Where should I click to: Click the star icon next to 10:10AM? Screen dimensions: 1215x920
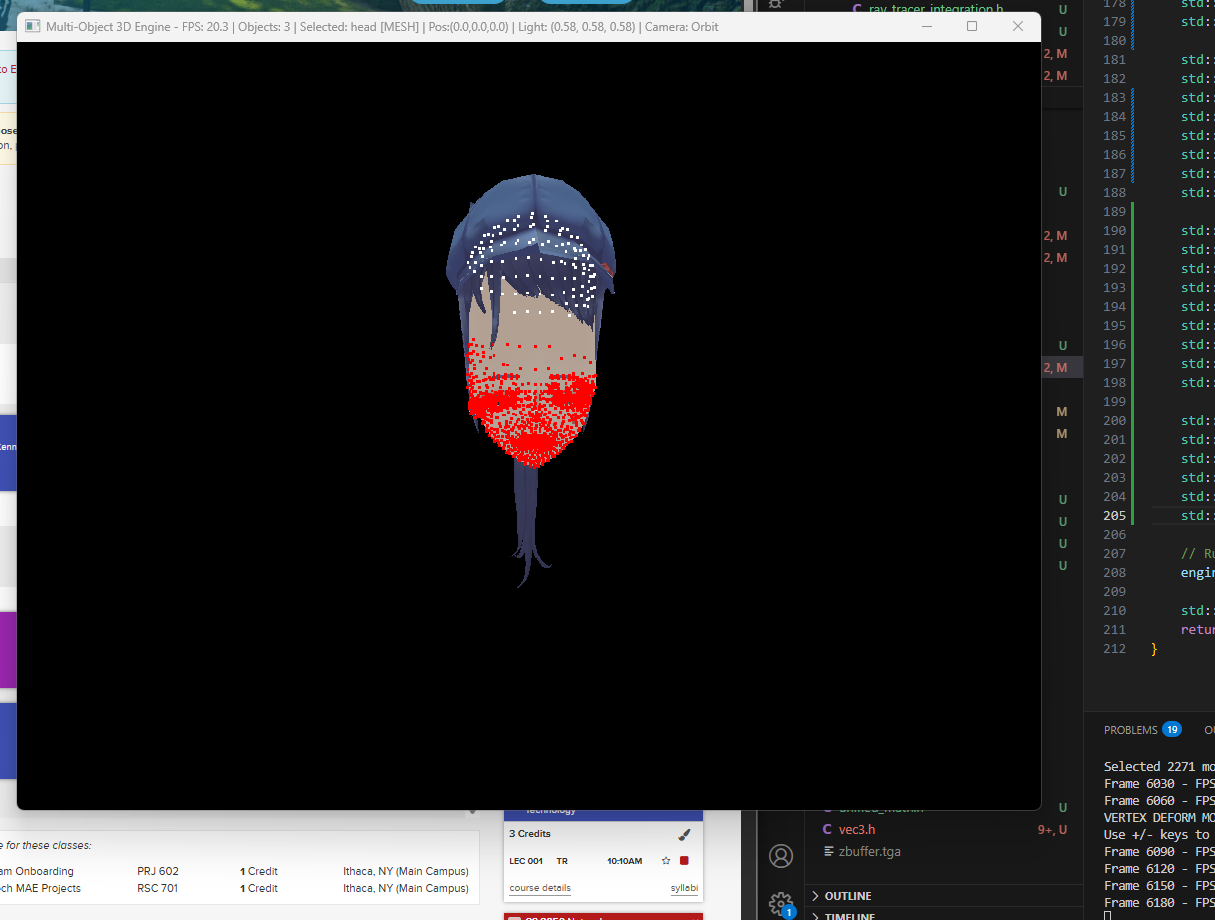666,861
